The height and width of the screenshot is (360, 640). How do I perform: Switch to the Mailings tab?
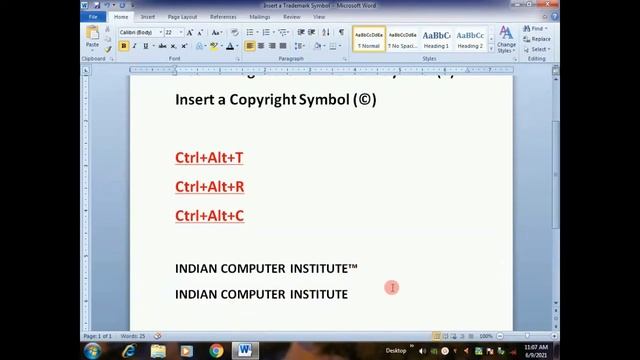[x=260, y=17]
